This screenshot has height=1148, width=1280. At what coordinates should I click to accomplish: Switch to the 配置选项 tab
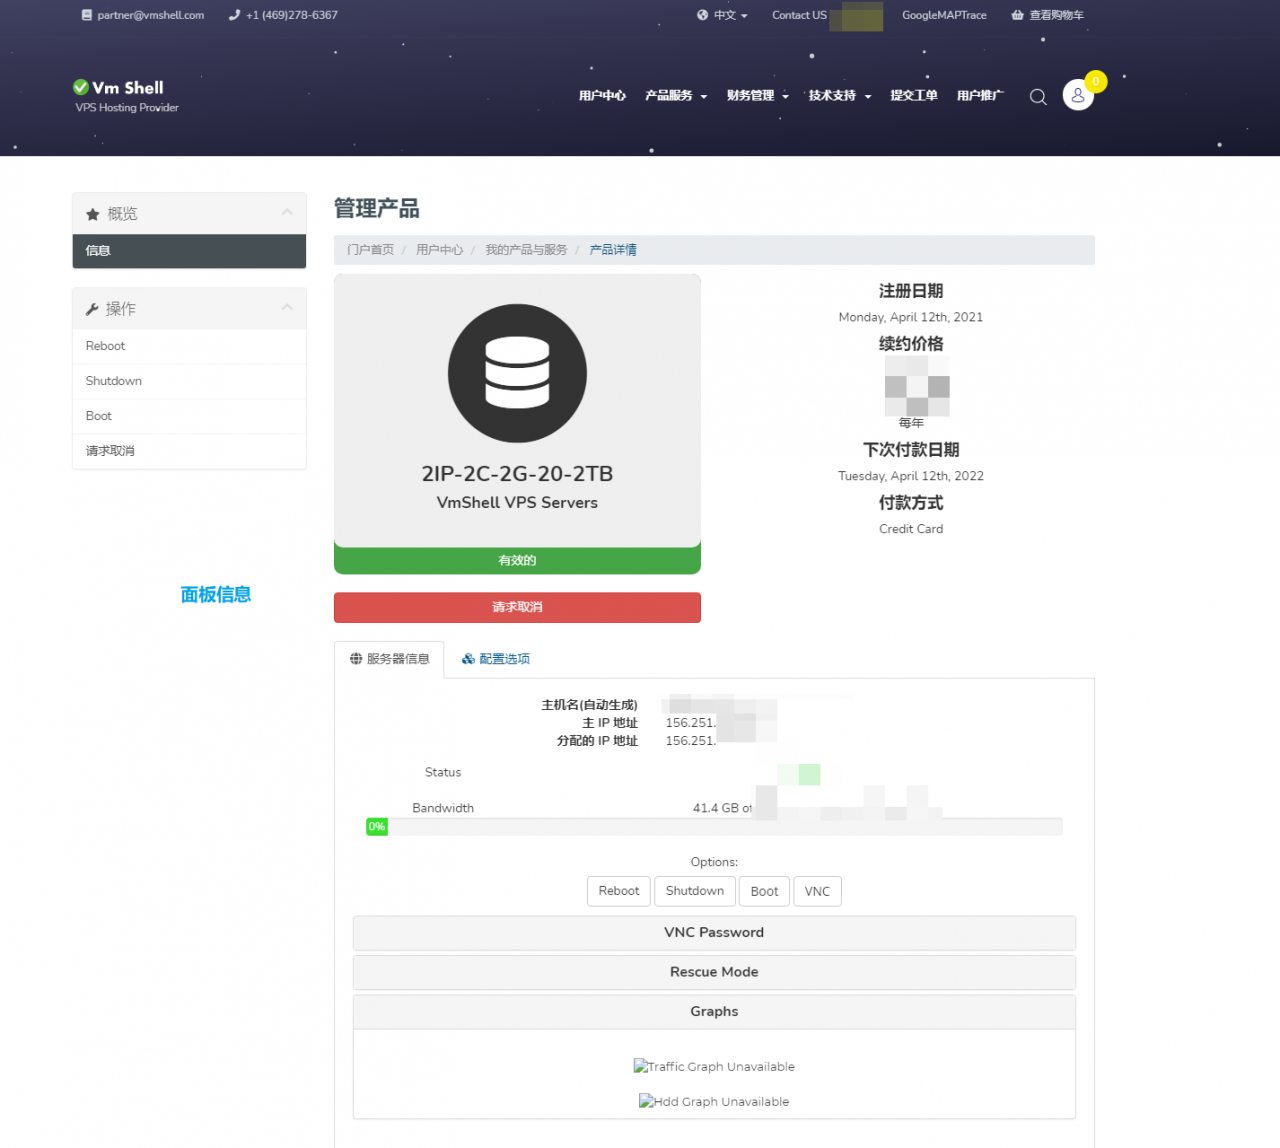click(496, 659)
